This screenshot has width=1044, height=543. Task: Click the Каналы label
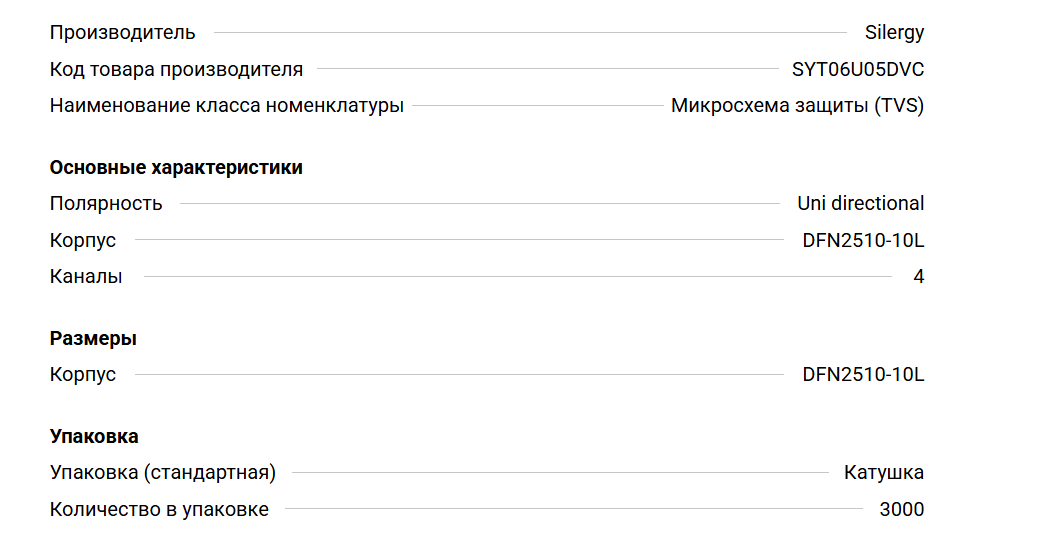point(86,277)
